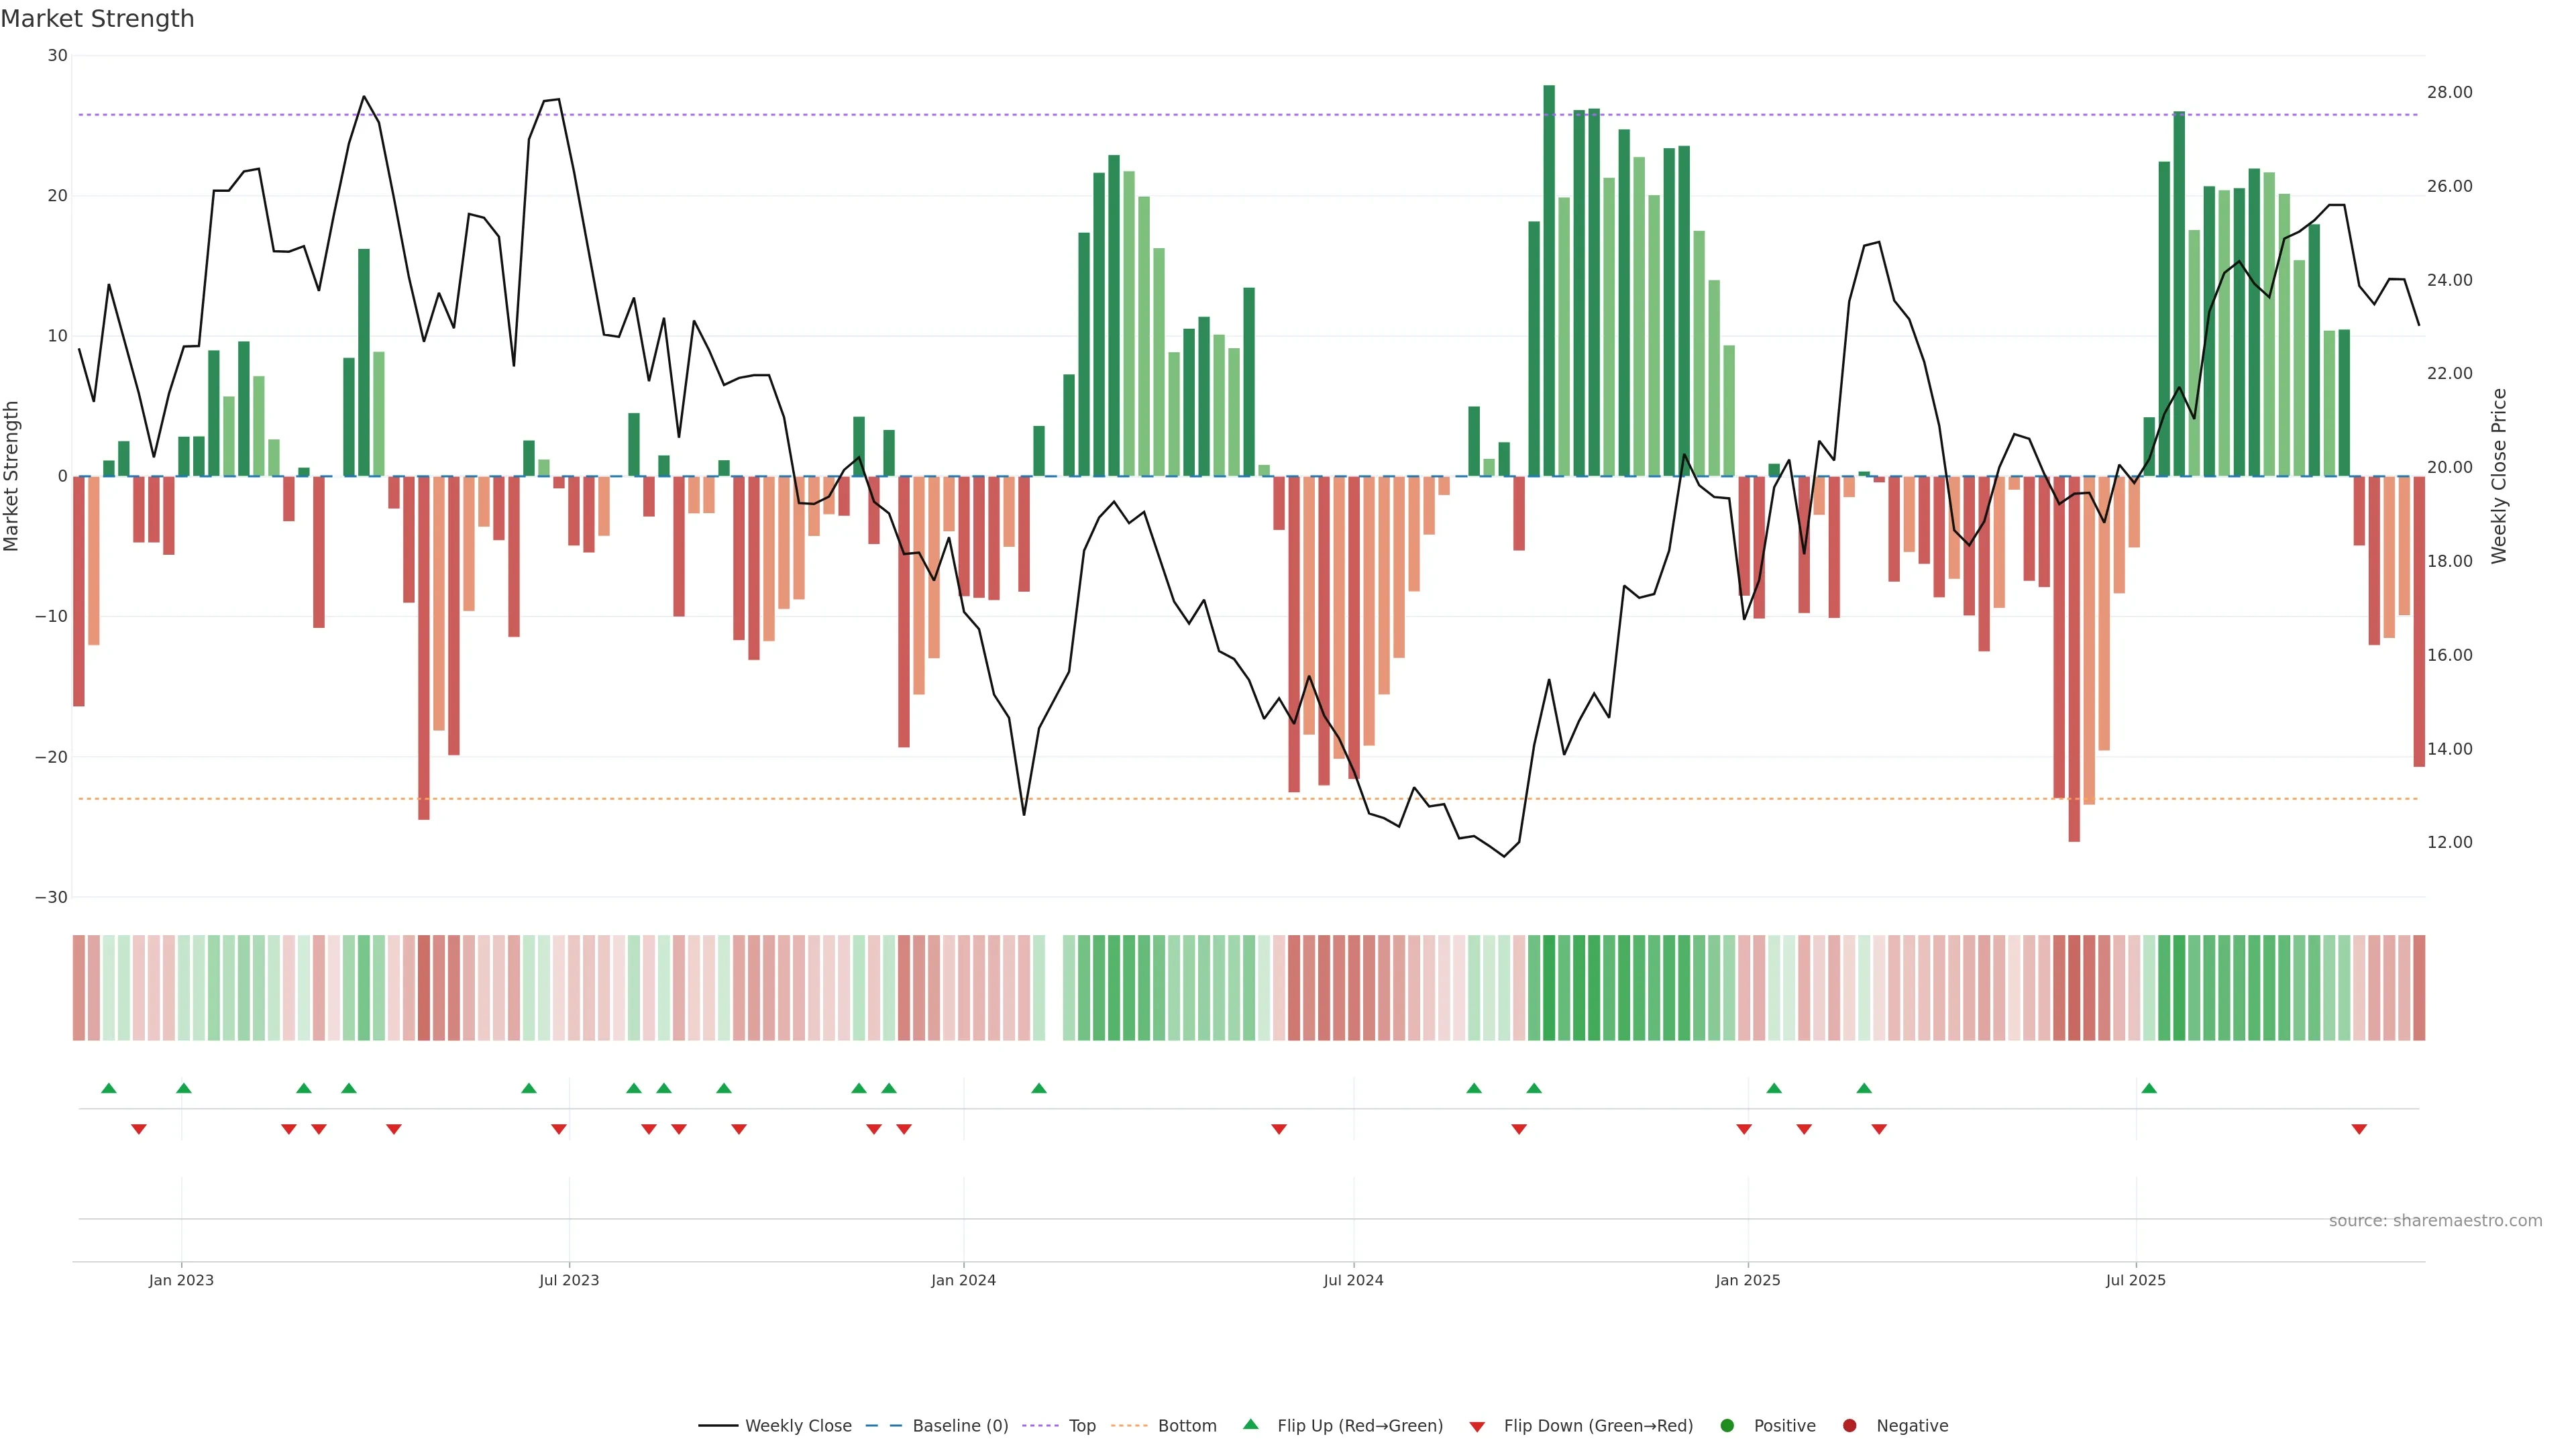
Task: Click the Market Strength chart title
Action: coord(97,19)
